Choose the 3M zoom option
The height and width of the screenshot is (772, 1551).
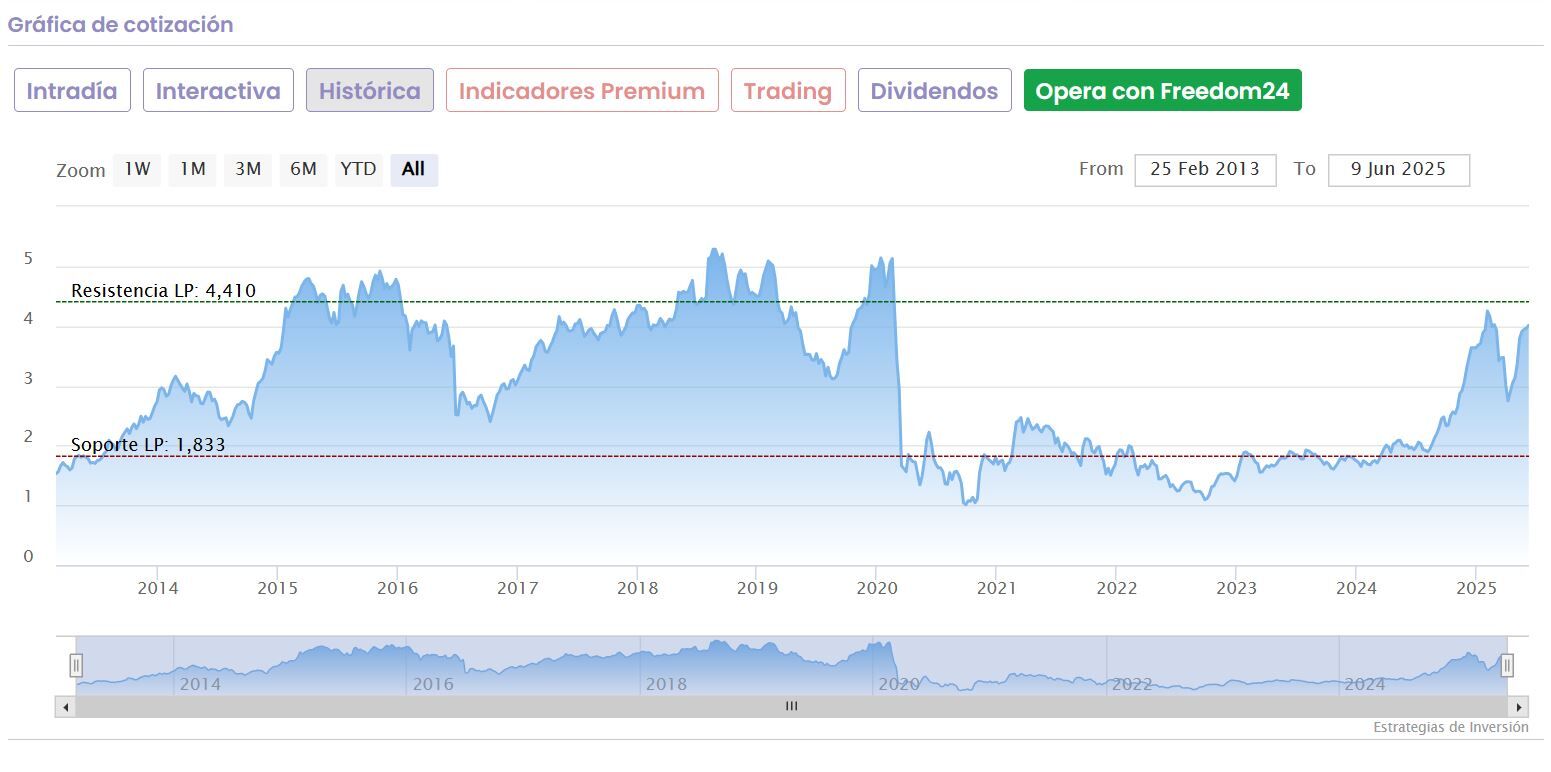click(248, 170)
